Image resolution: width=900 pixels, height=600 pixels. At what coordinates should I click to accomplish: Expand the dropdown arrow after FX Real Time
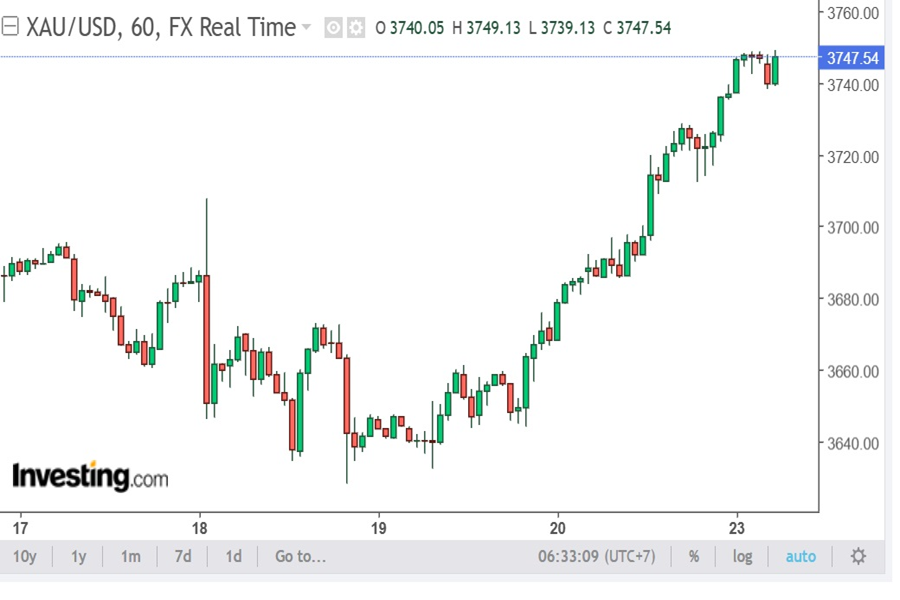tap(306, 27)
